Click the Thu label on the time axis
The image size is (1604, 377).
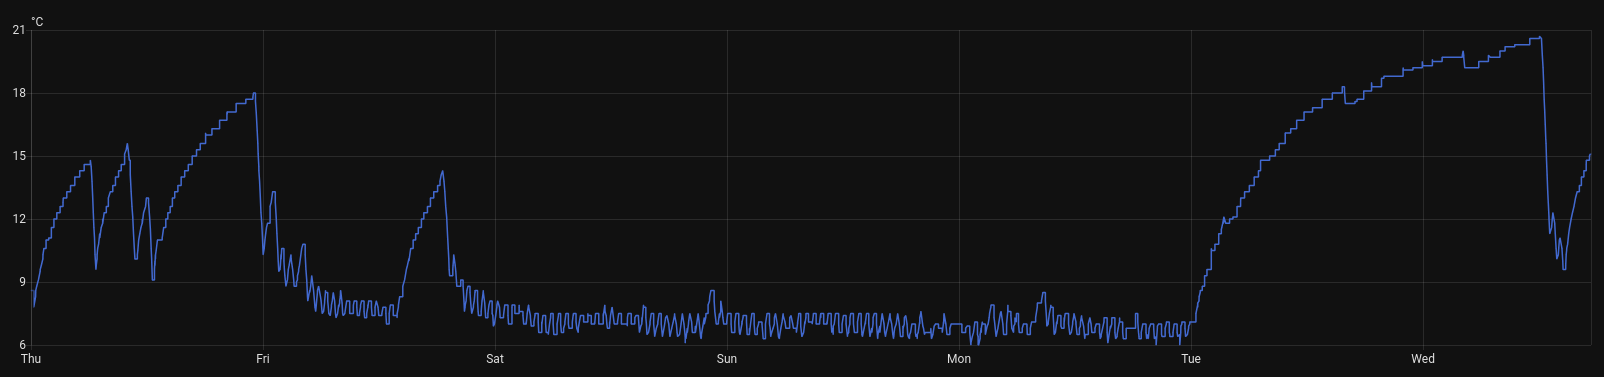(31, 359)
